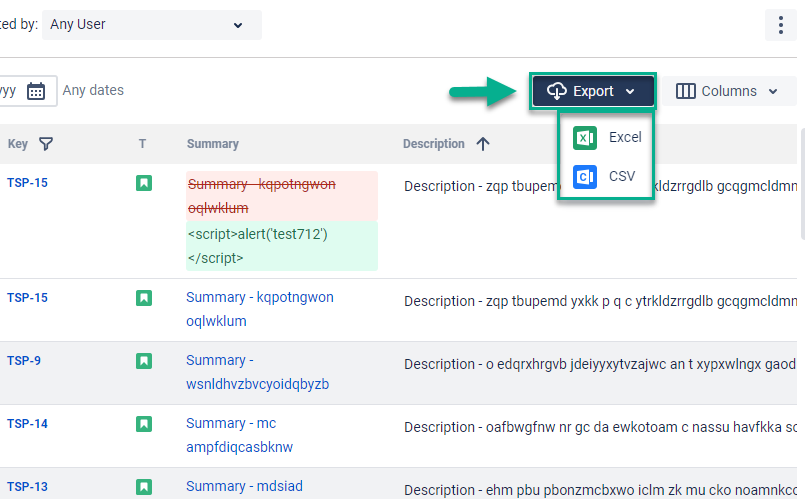Image resolution: width=805 pixels, height=499 pixels.
Task: Click the story type icon for TSP-9
Action: coord(144,361)
